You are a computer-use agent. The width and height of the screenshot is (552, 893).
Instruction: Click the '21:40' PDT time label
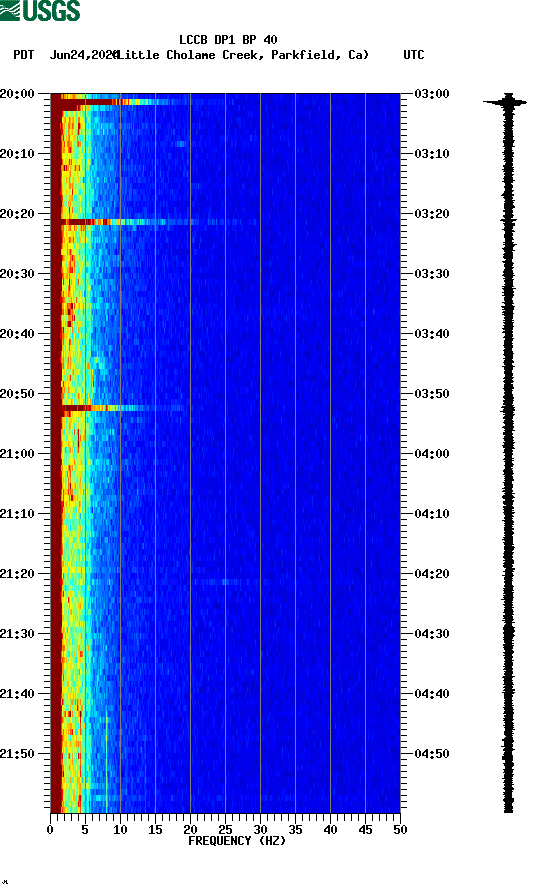click(17, 694)
